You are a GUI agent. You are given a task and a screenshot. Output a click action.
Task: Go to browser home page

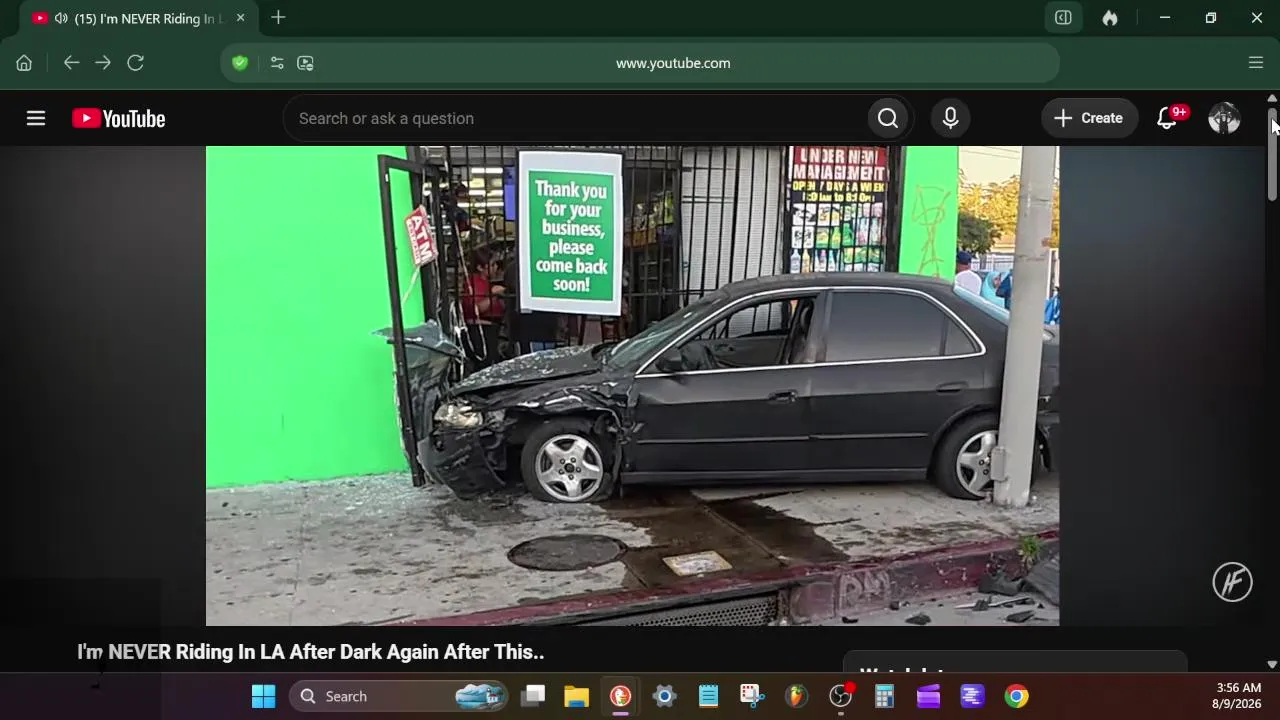tap(24, 63)
